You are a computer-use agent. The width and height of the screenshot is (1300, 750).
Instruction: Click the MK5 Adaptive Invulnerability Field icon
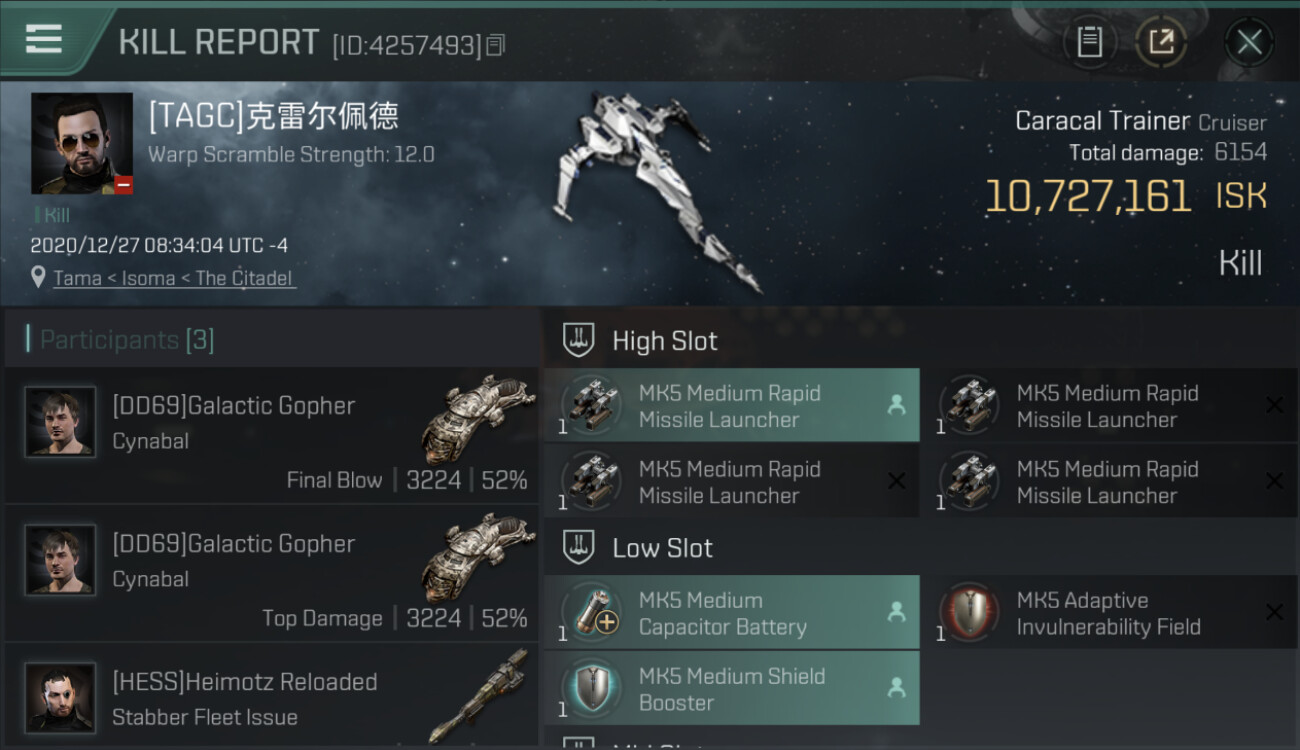click(971, 612)
